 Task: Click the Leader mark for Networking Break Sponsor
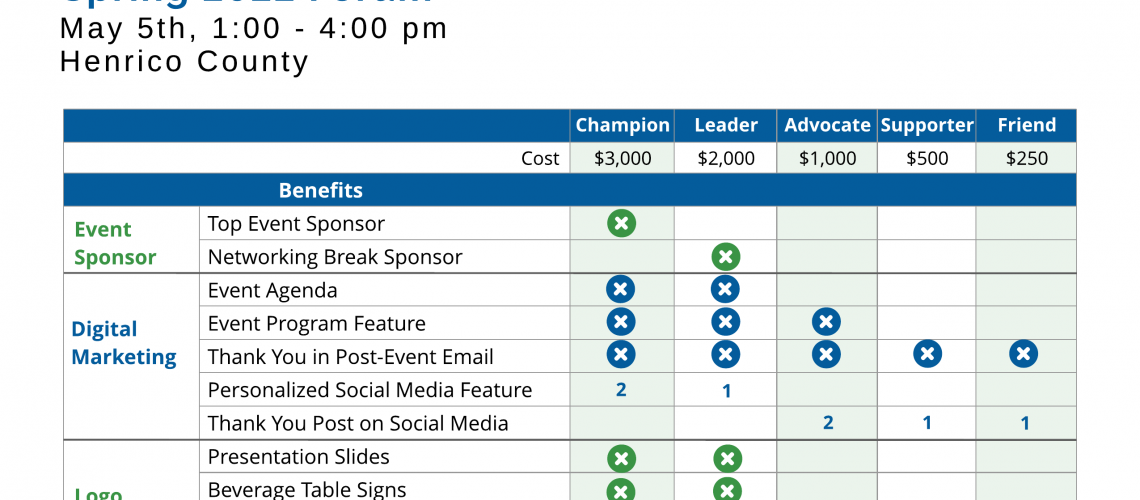coord(726,257)
